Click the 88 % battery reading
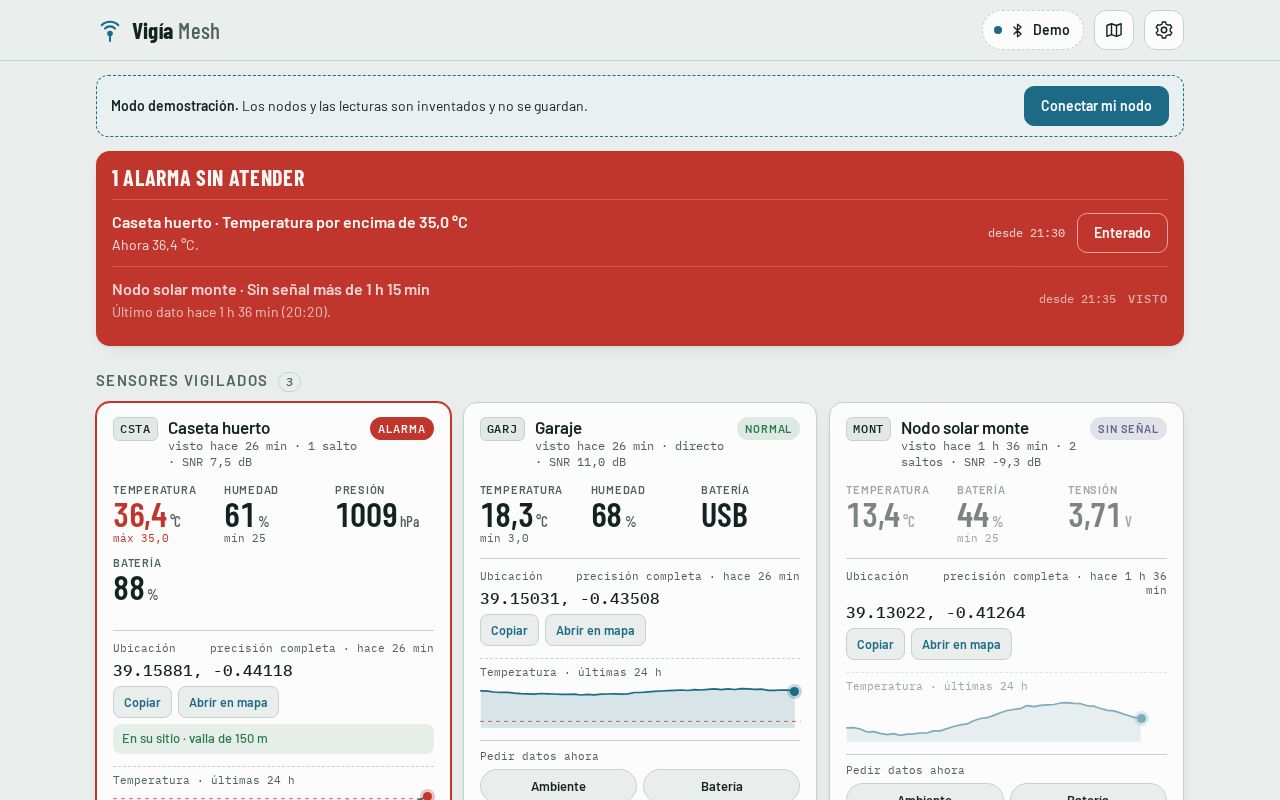This screenshot has width=1280, height=800. [x=136, y=588]
